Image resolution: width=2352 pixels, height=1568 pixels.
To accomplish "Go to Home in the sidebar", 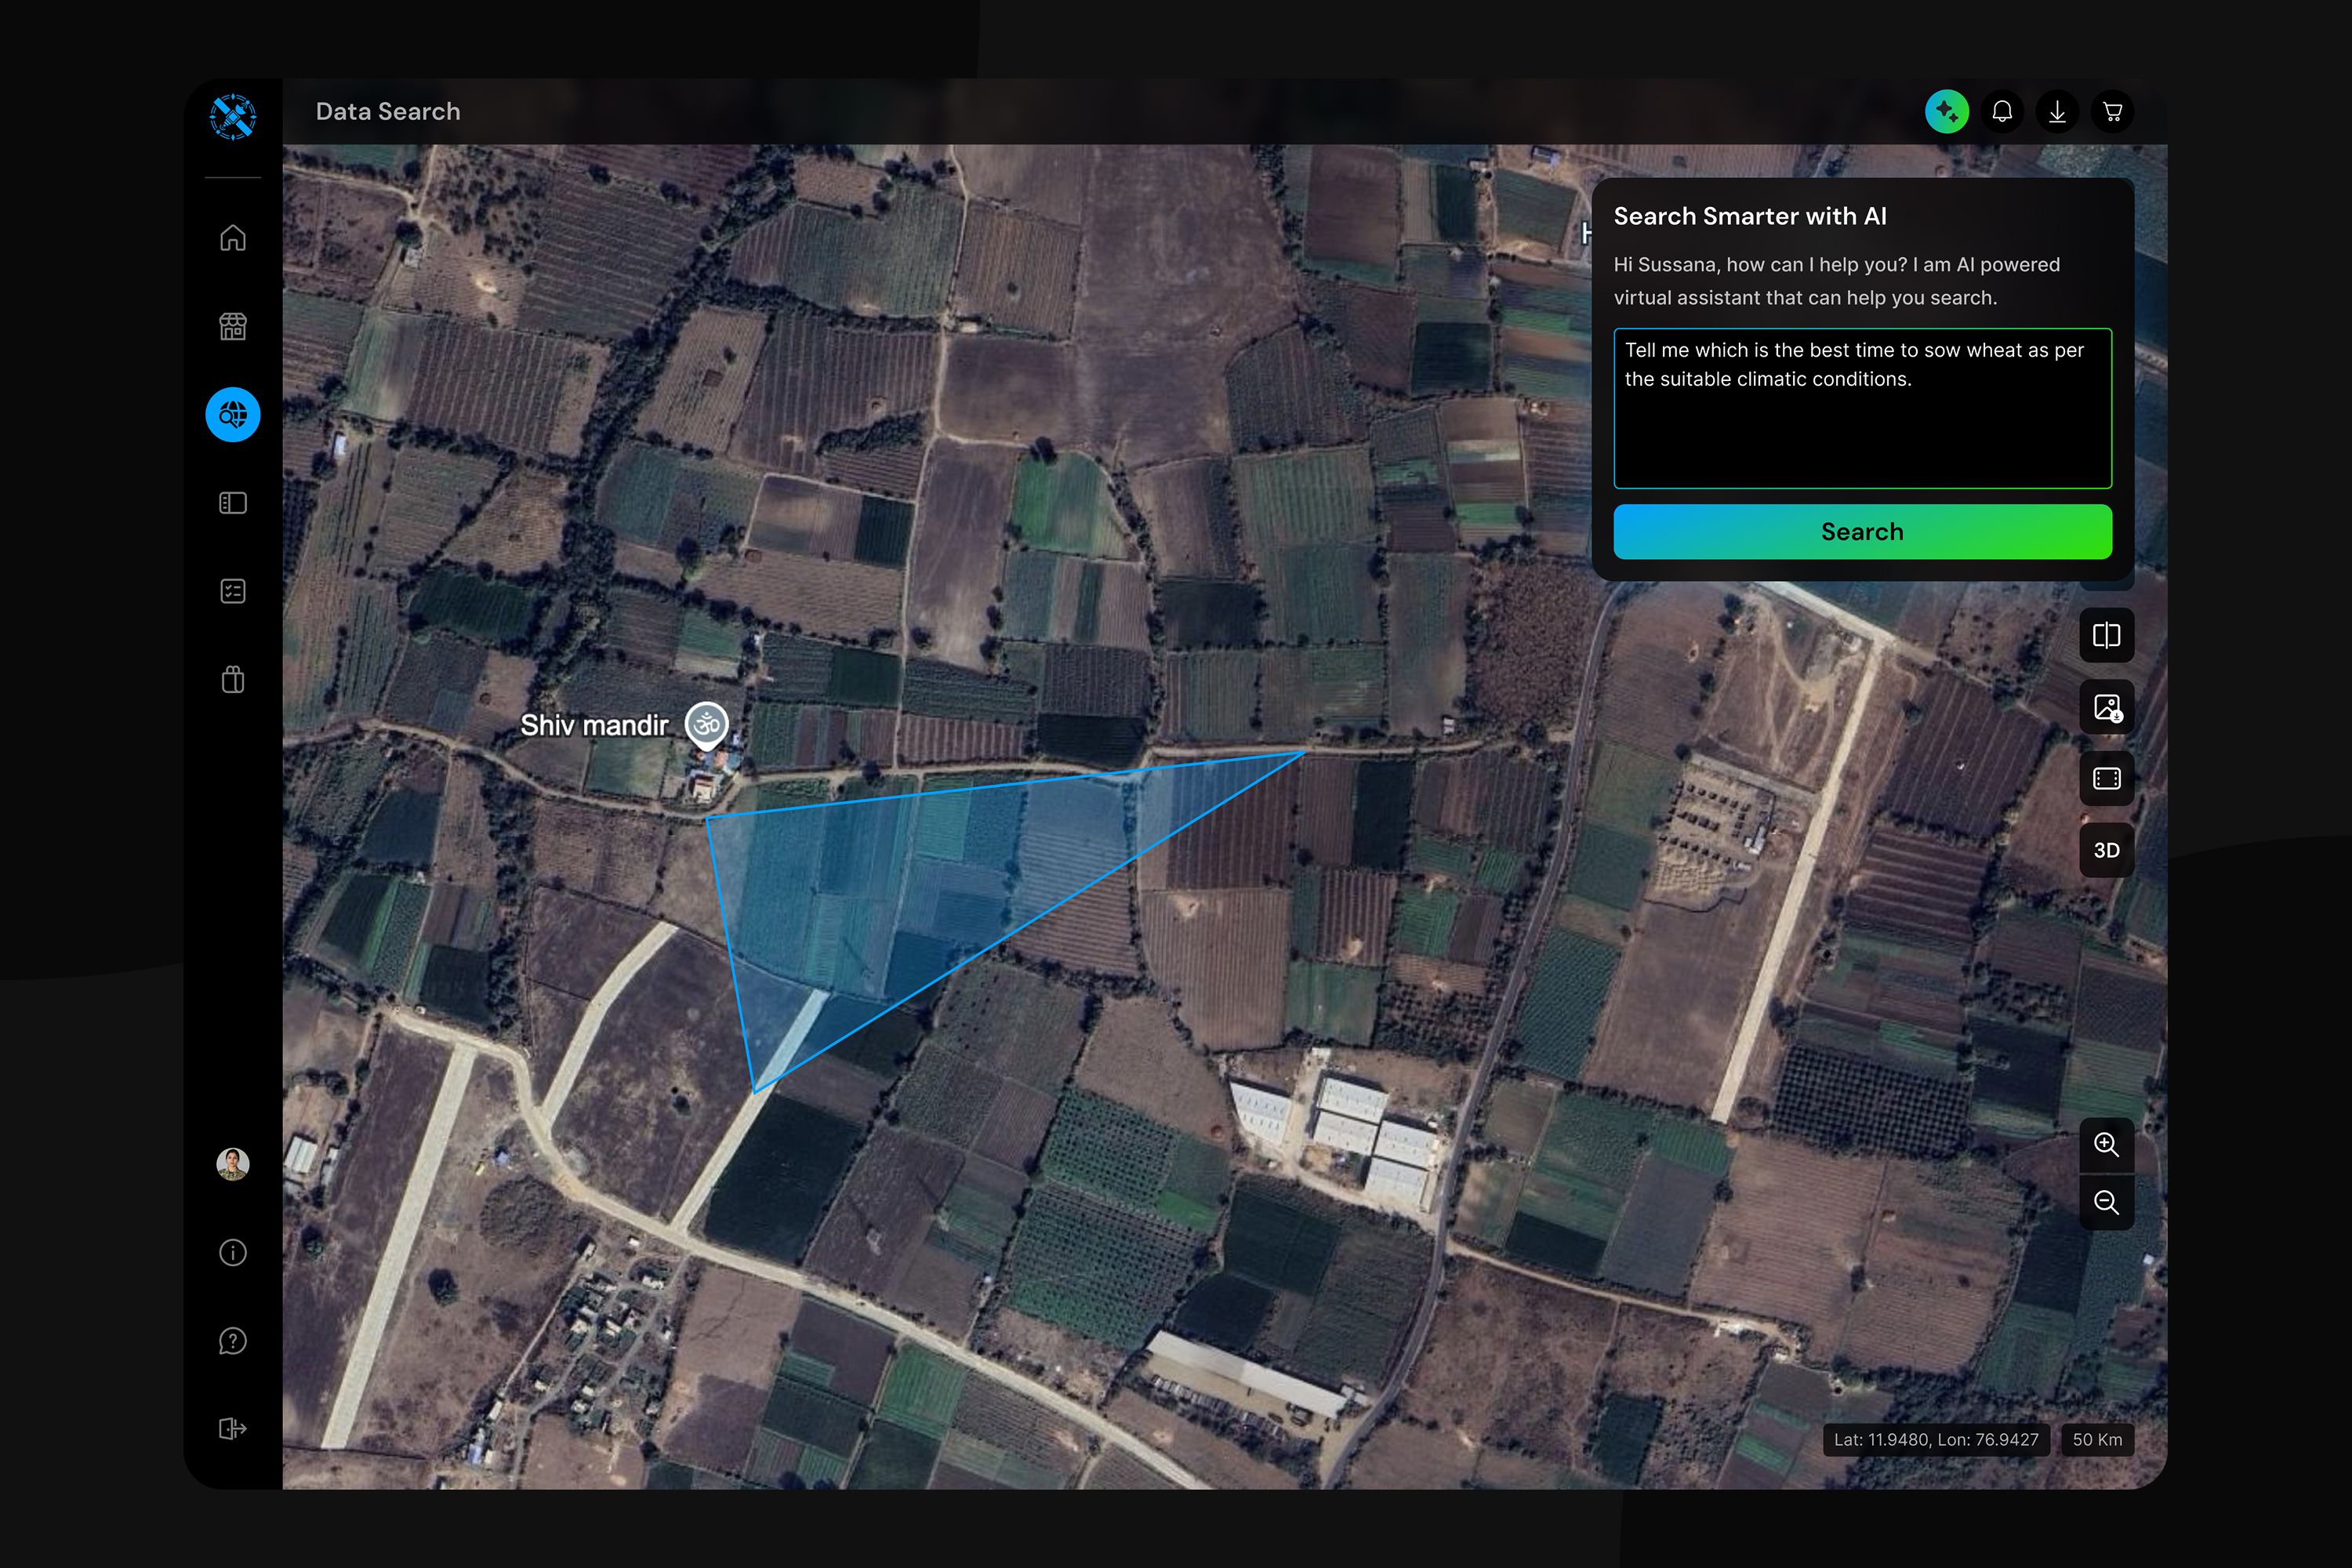I will tap(233, 238).
